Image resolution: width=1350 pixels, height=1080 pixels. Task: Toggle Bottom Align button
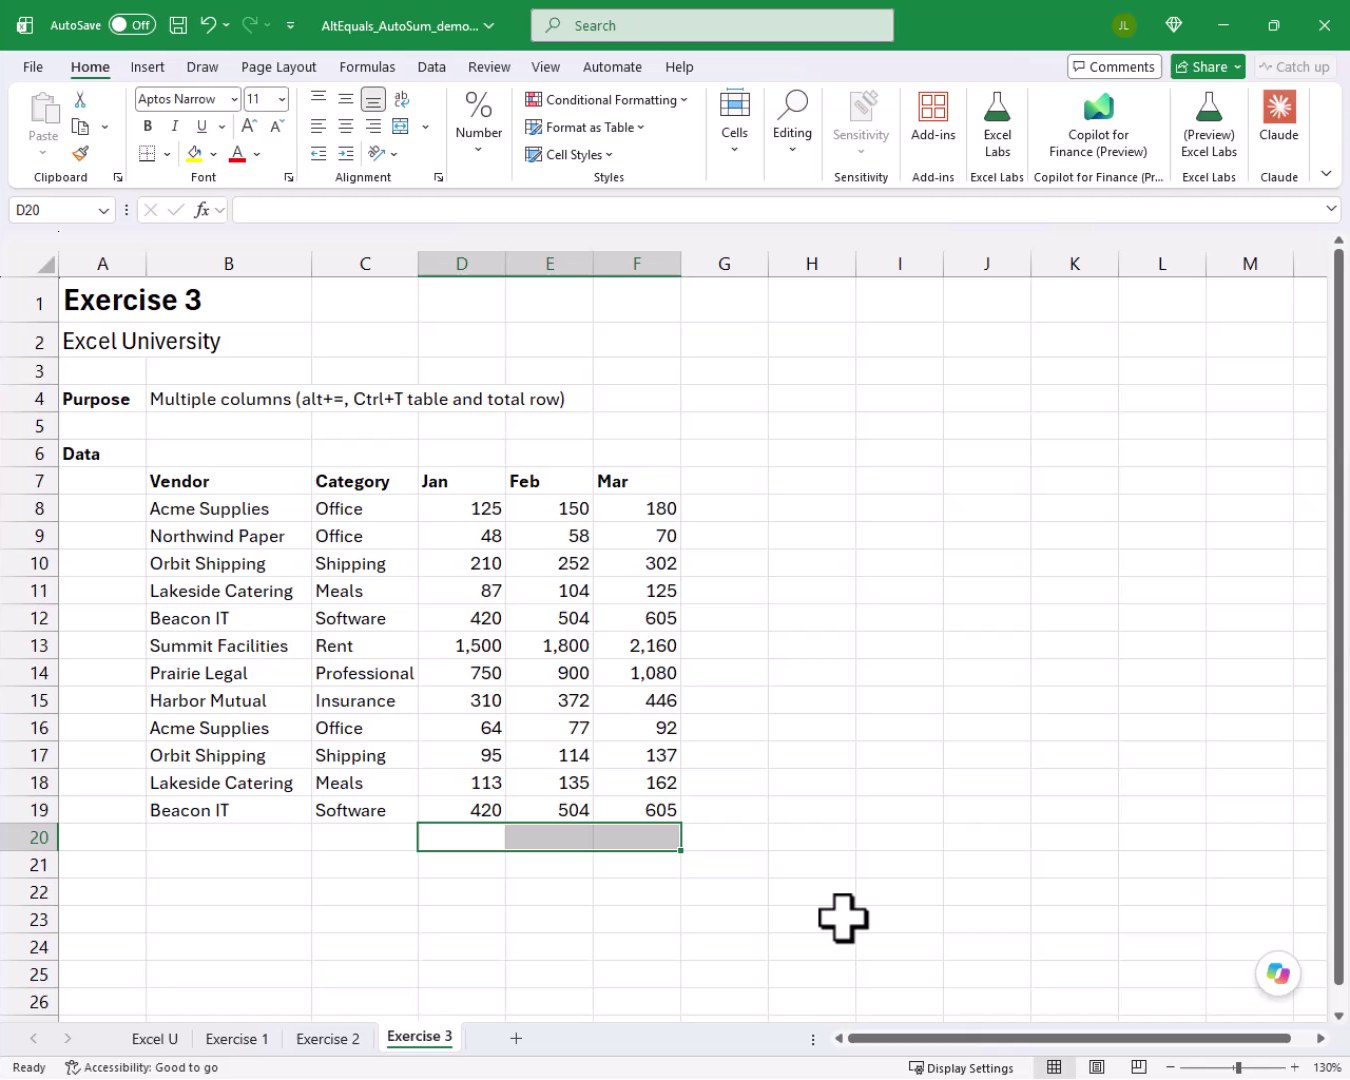pos(373,99)
